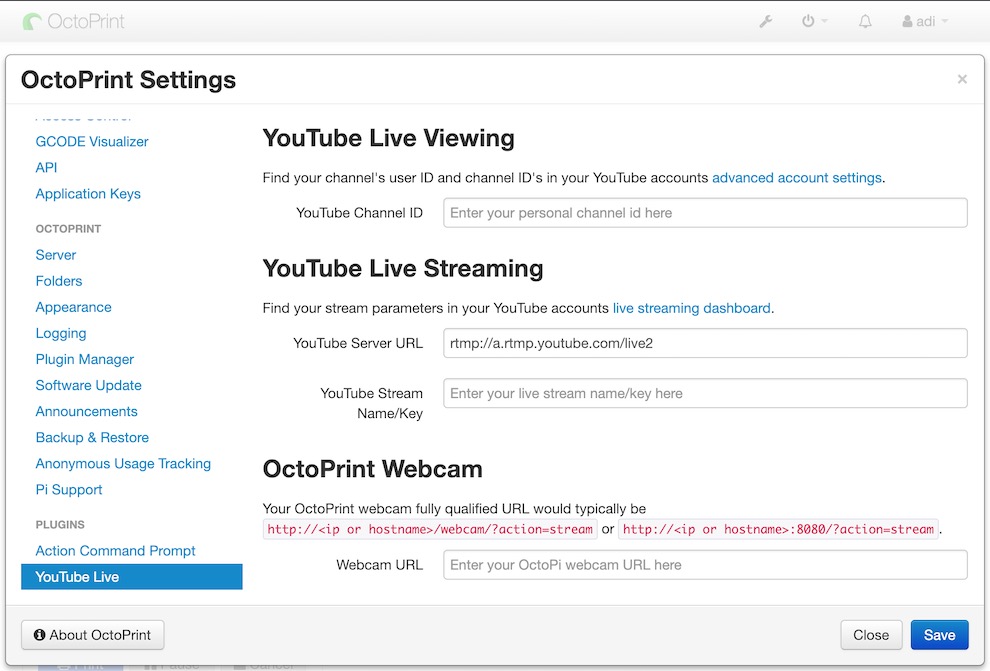990x671 pixels.
Task: Go to Application Keys settings
Action: pyautogui.click(x=88, y=194)
